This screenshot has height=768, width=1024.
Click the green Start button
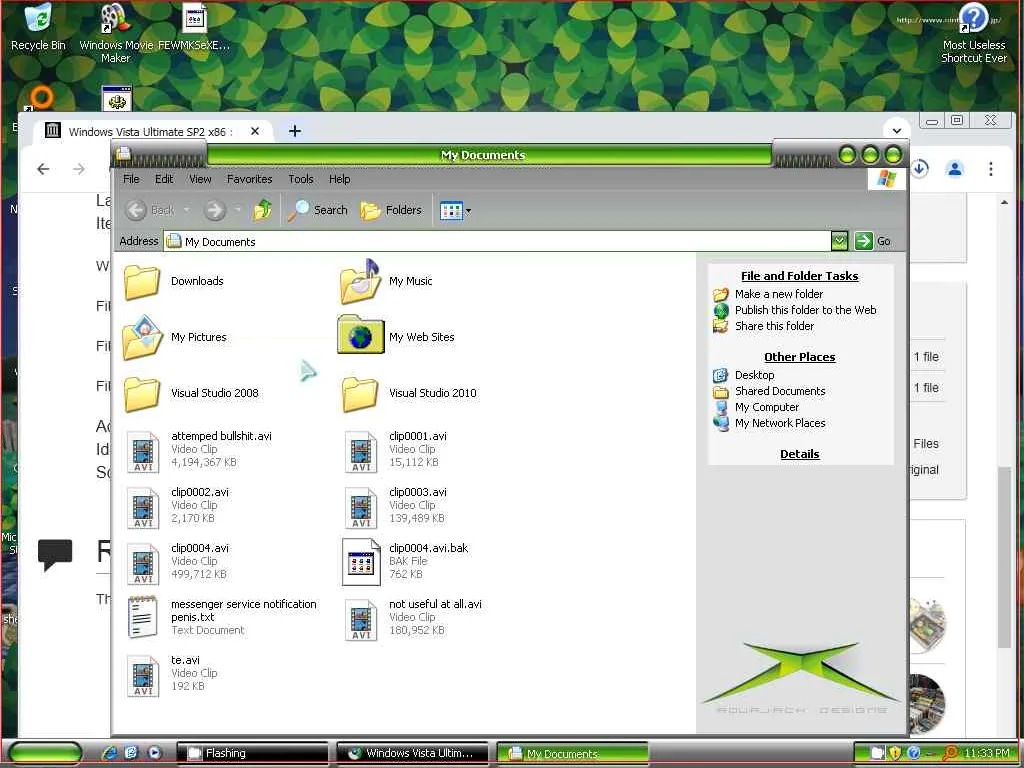pyautogui.click(x=46, y=753)
